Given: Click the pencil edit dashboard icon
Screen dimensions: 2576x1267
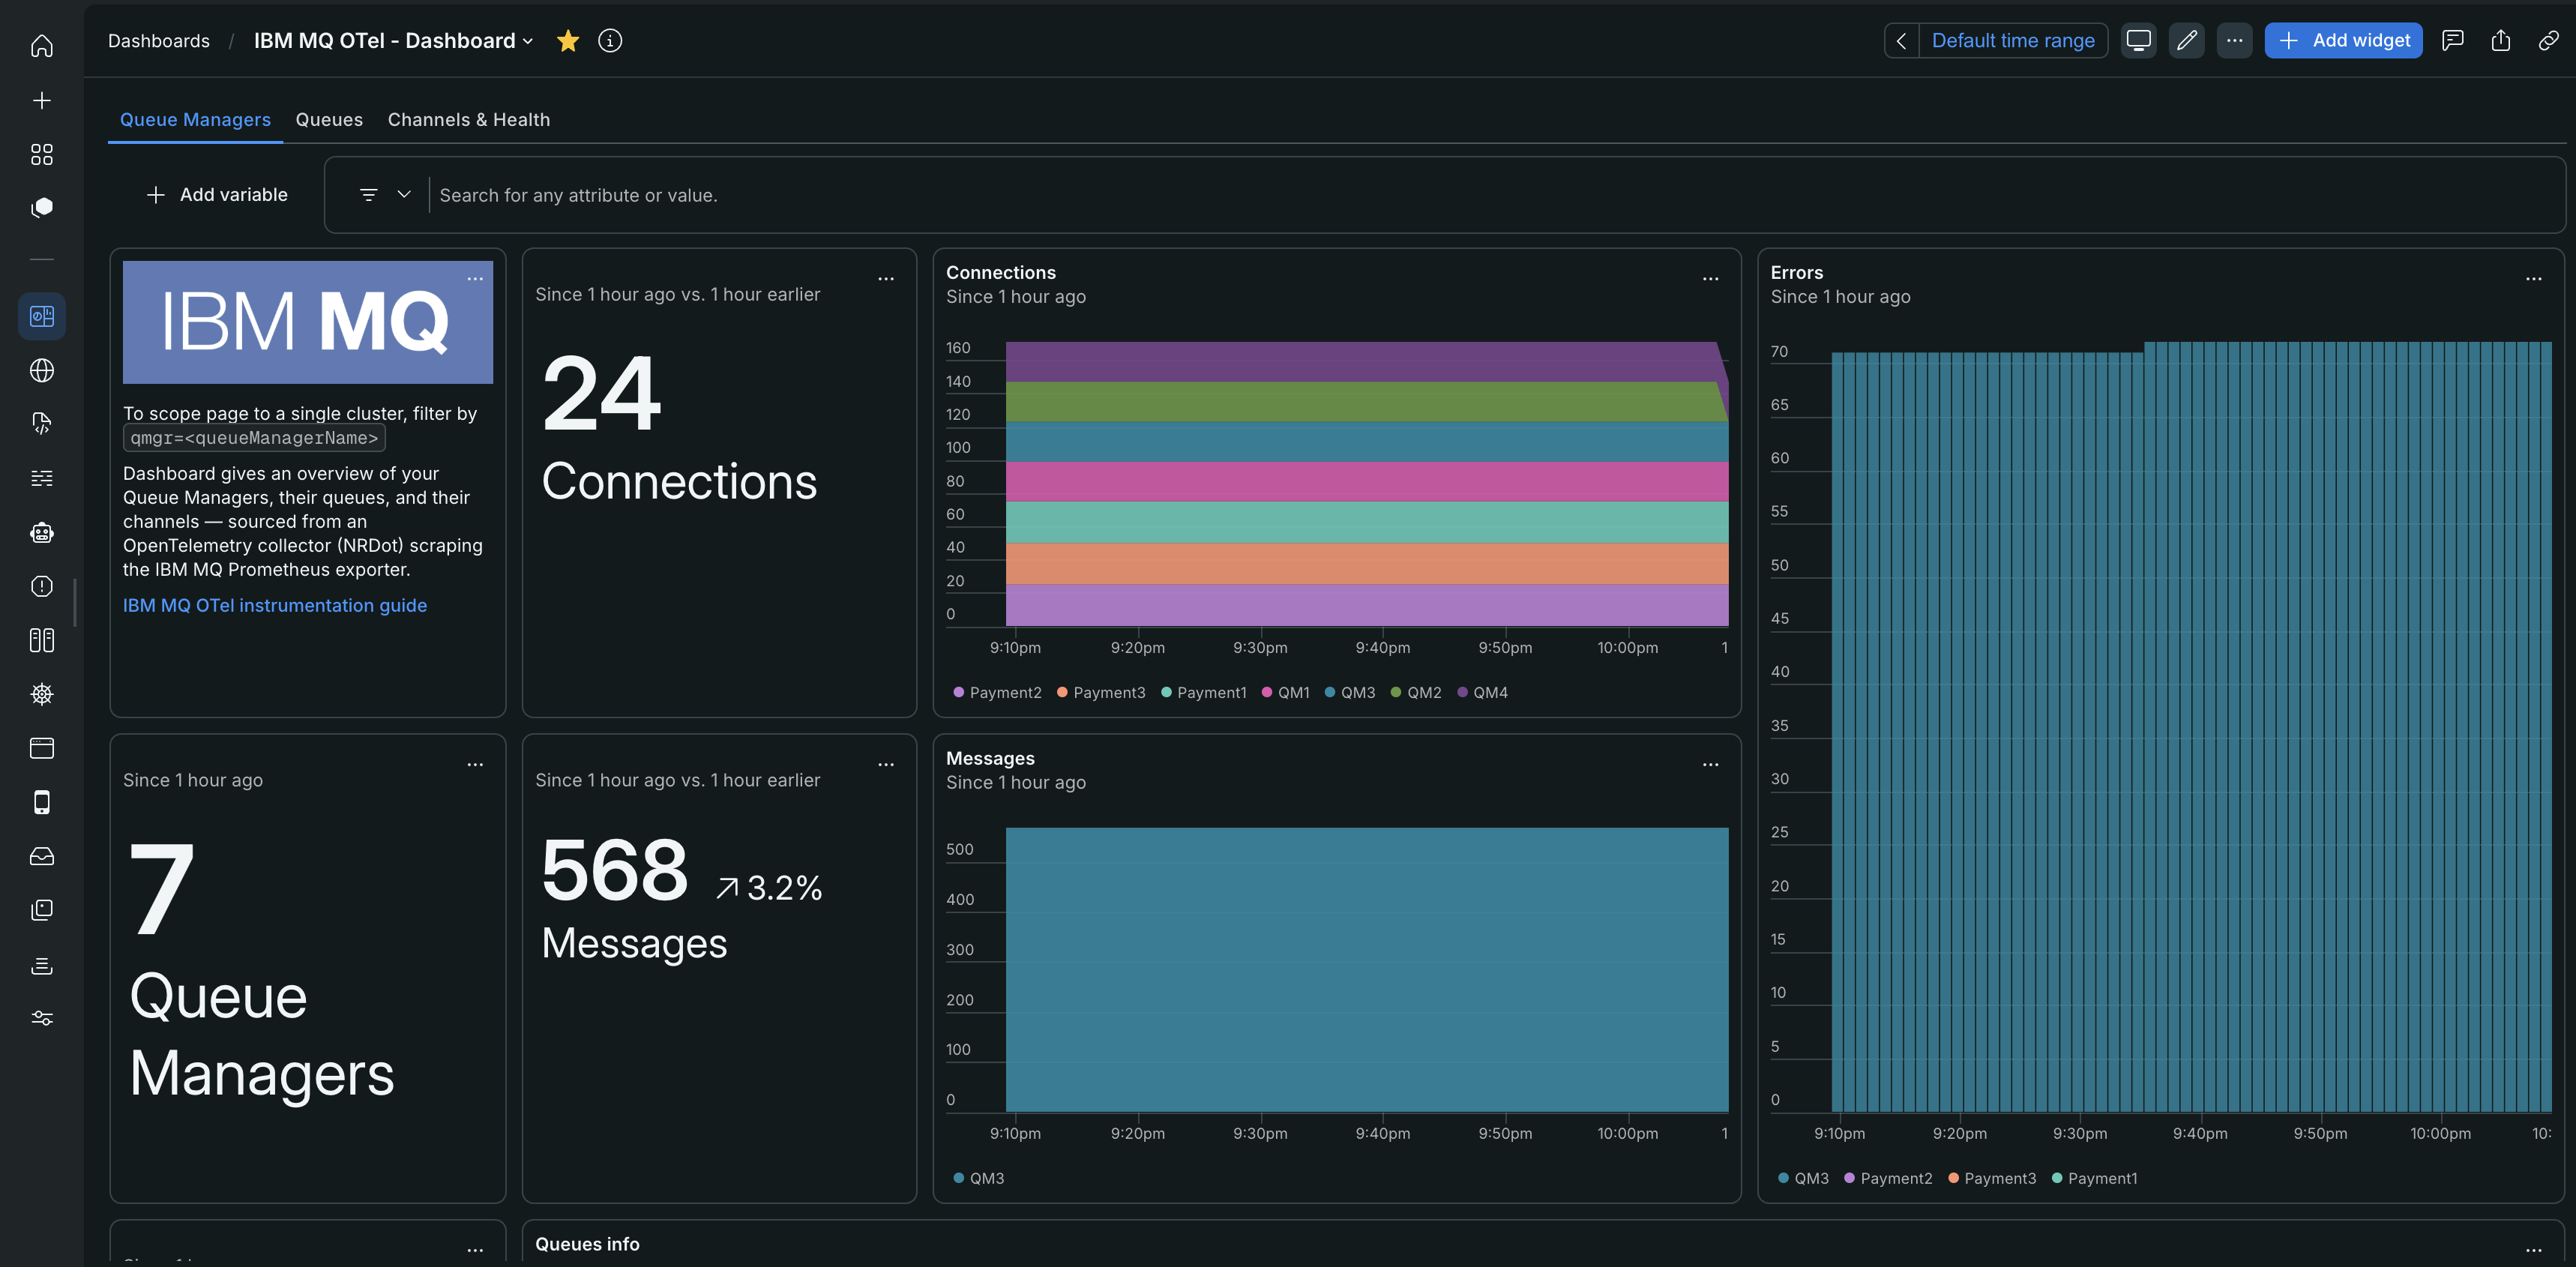Looking at the screenshot, I should 2186,40.
